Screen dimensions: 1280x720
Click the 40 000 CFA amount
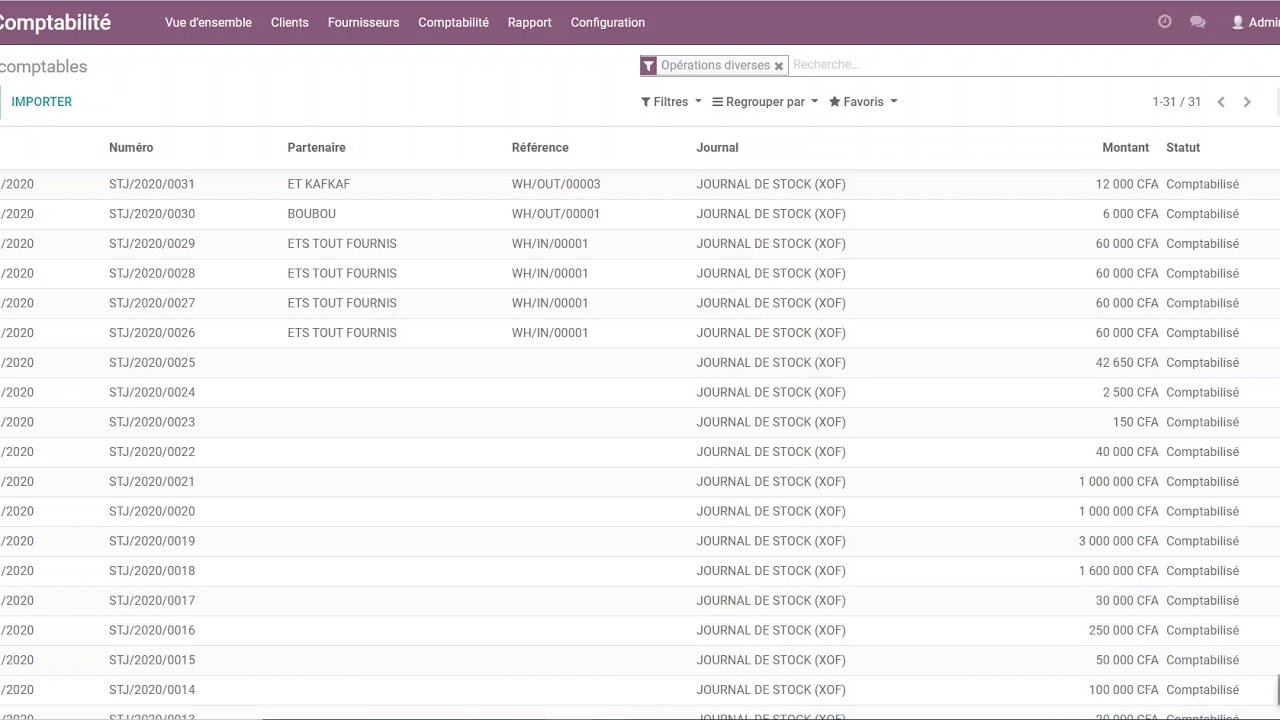(1127, 452)
